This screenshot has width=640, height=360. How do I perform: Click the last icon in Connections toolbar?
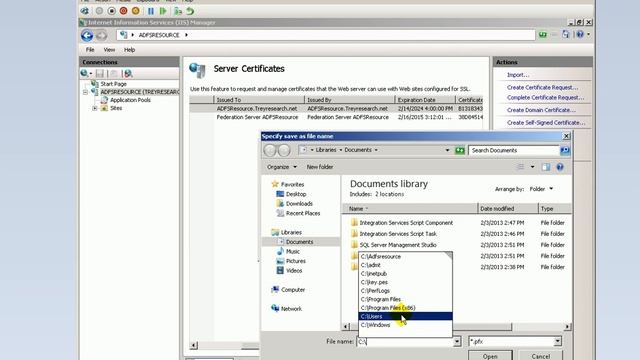tap(128, 73)
